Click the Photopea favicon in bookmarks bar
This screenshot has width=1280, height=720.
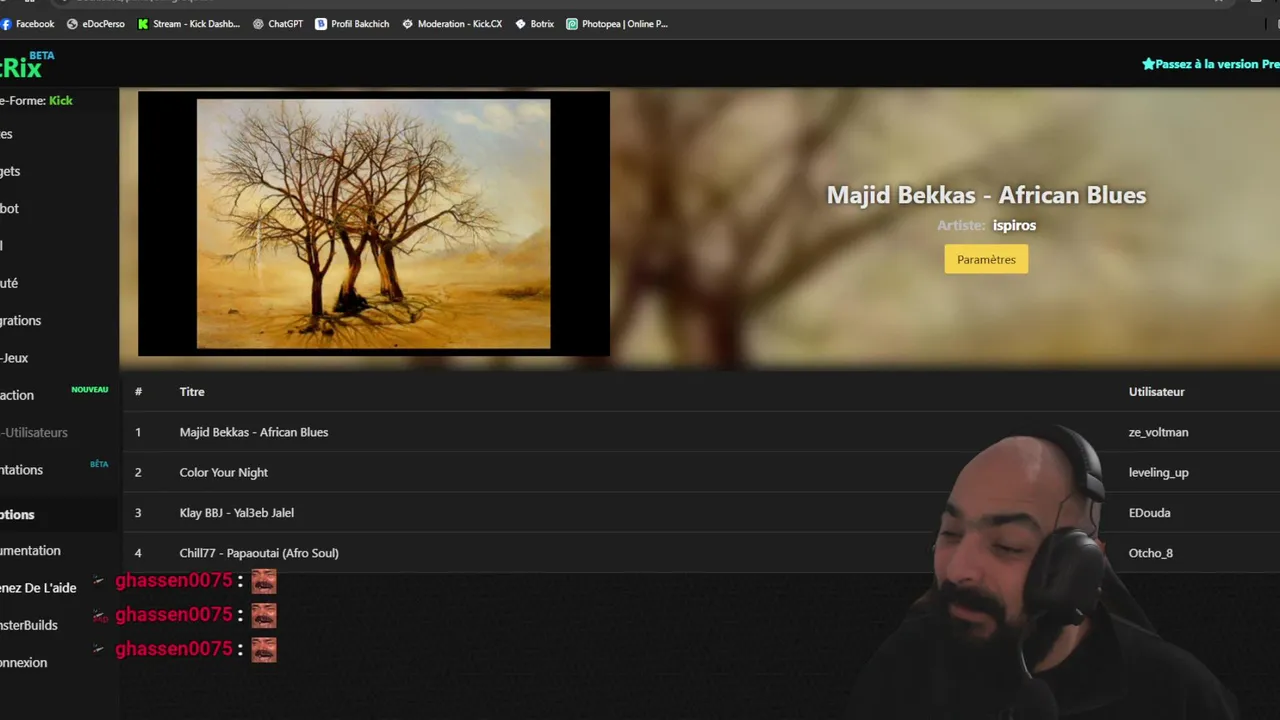pyautogui.click(x=572, y=24)
